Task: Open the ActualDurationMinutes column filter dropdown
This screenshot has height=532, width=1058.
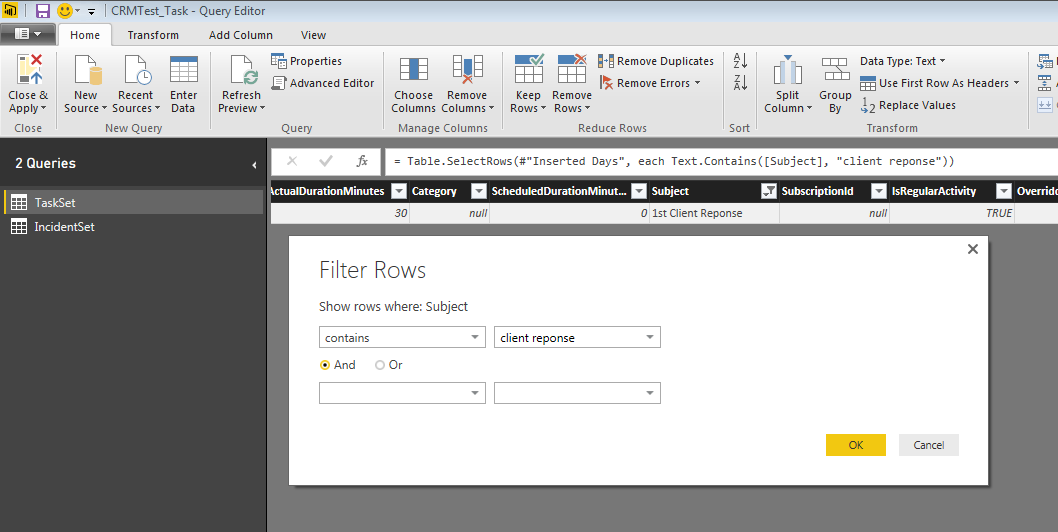Action: click(399, 191)
